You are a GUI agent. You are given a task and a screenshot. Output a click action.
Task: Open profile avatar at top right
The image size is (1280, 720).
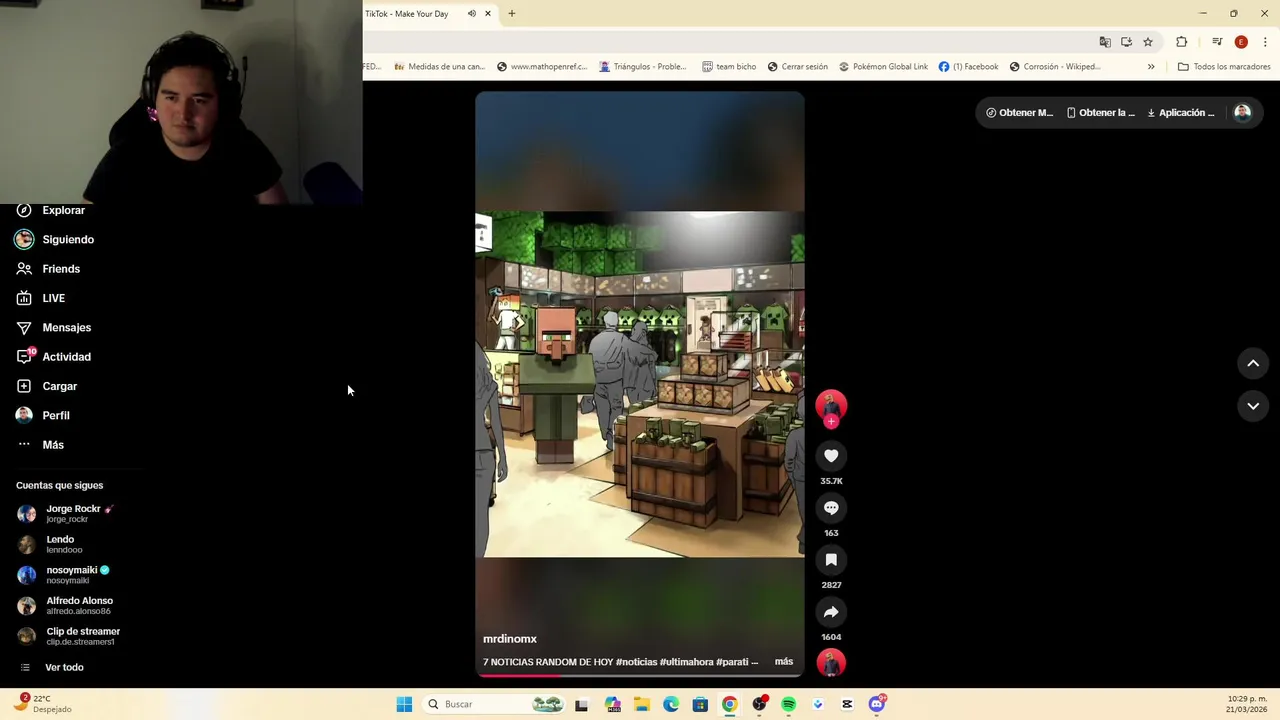[x=1242, y=113]
